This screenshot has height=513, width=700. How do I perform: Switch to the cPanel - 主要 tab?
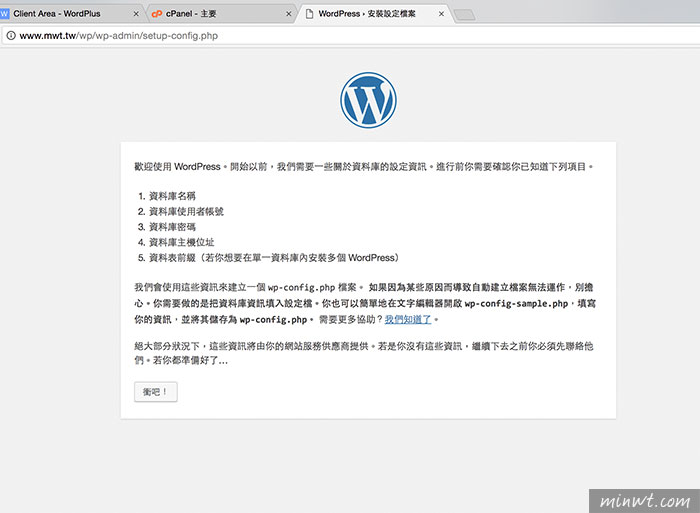pyautogui.click(x=221, y=14)
